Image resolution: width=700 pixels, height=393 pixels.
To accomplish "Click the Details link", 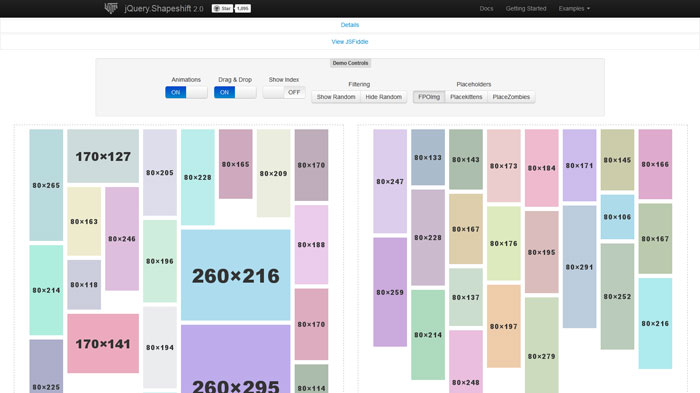I will pos(350,25).
